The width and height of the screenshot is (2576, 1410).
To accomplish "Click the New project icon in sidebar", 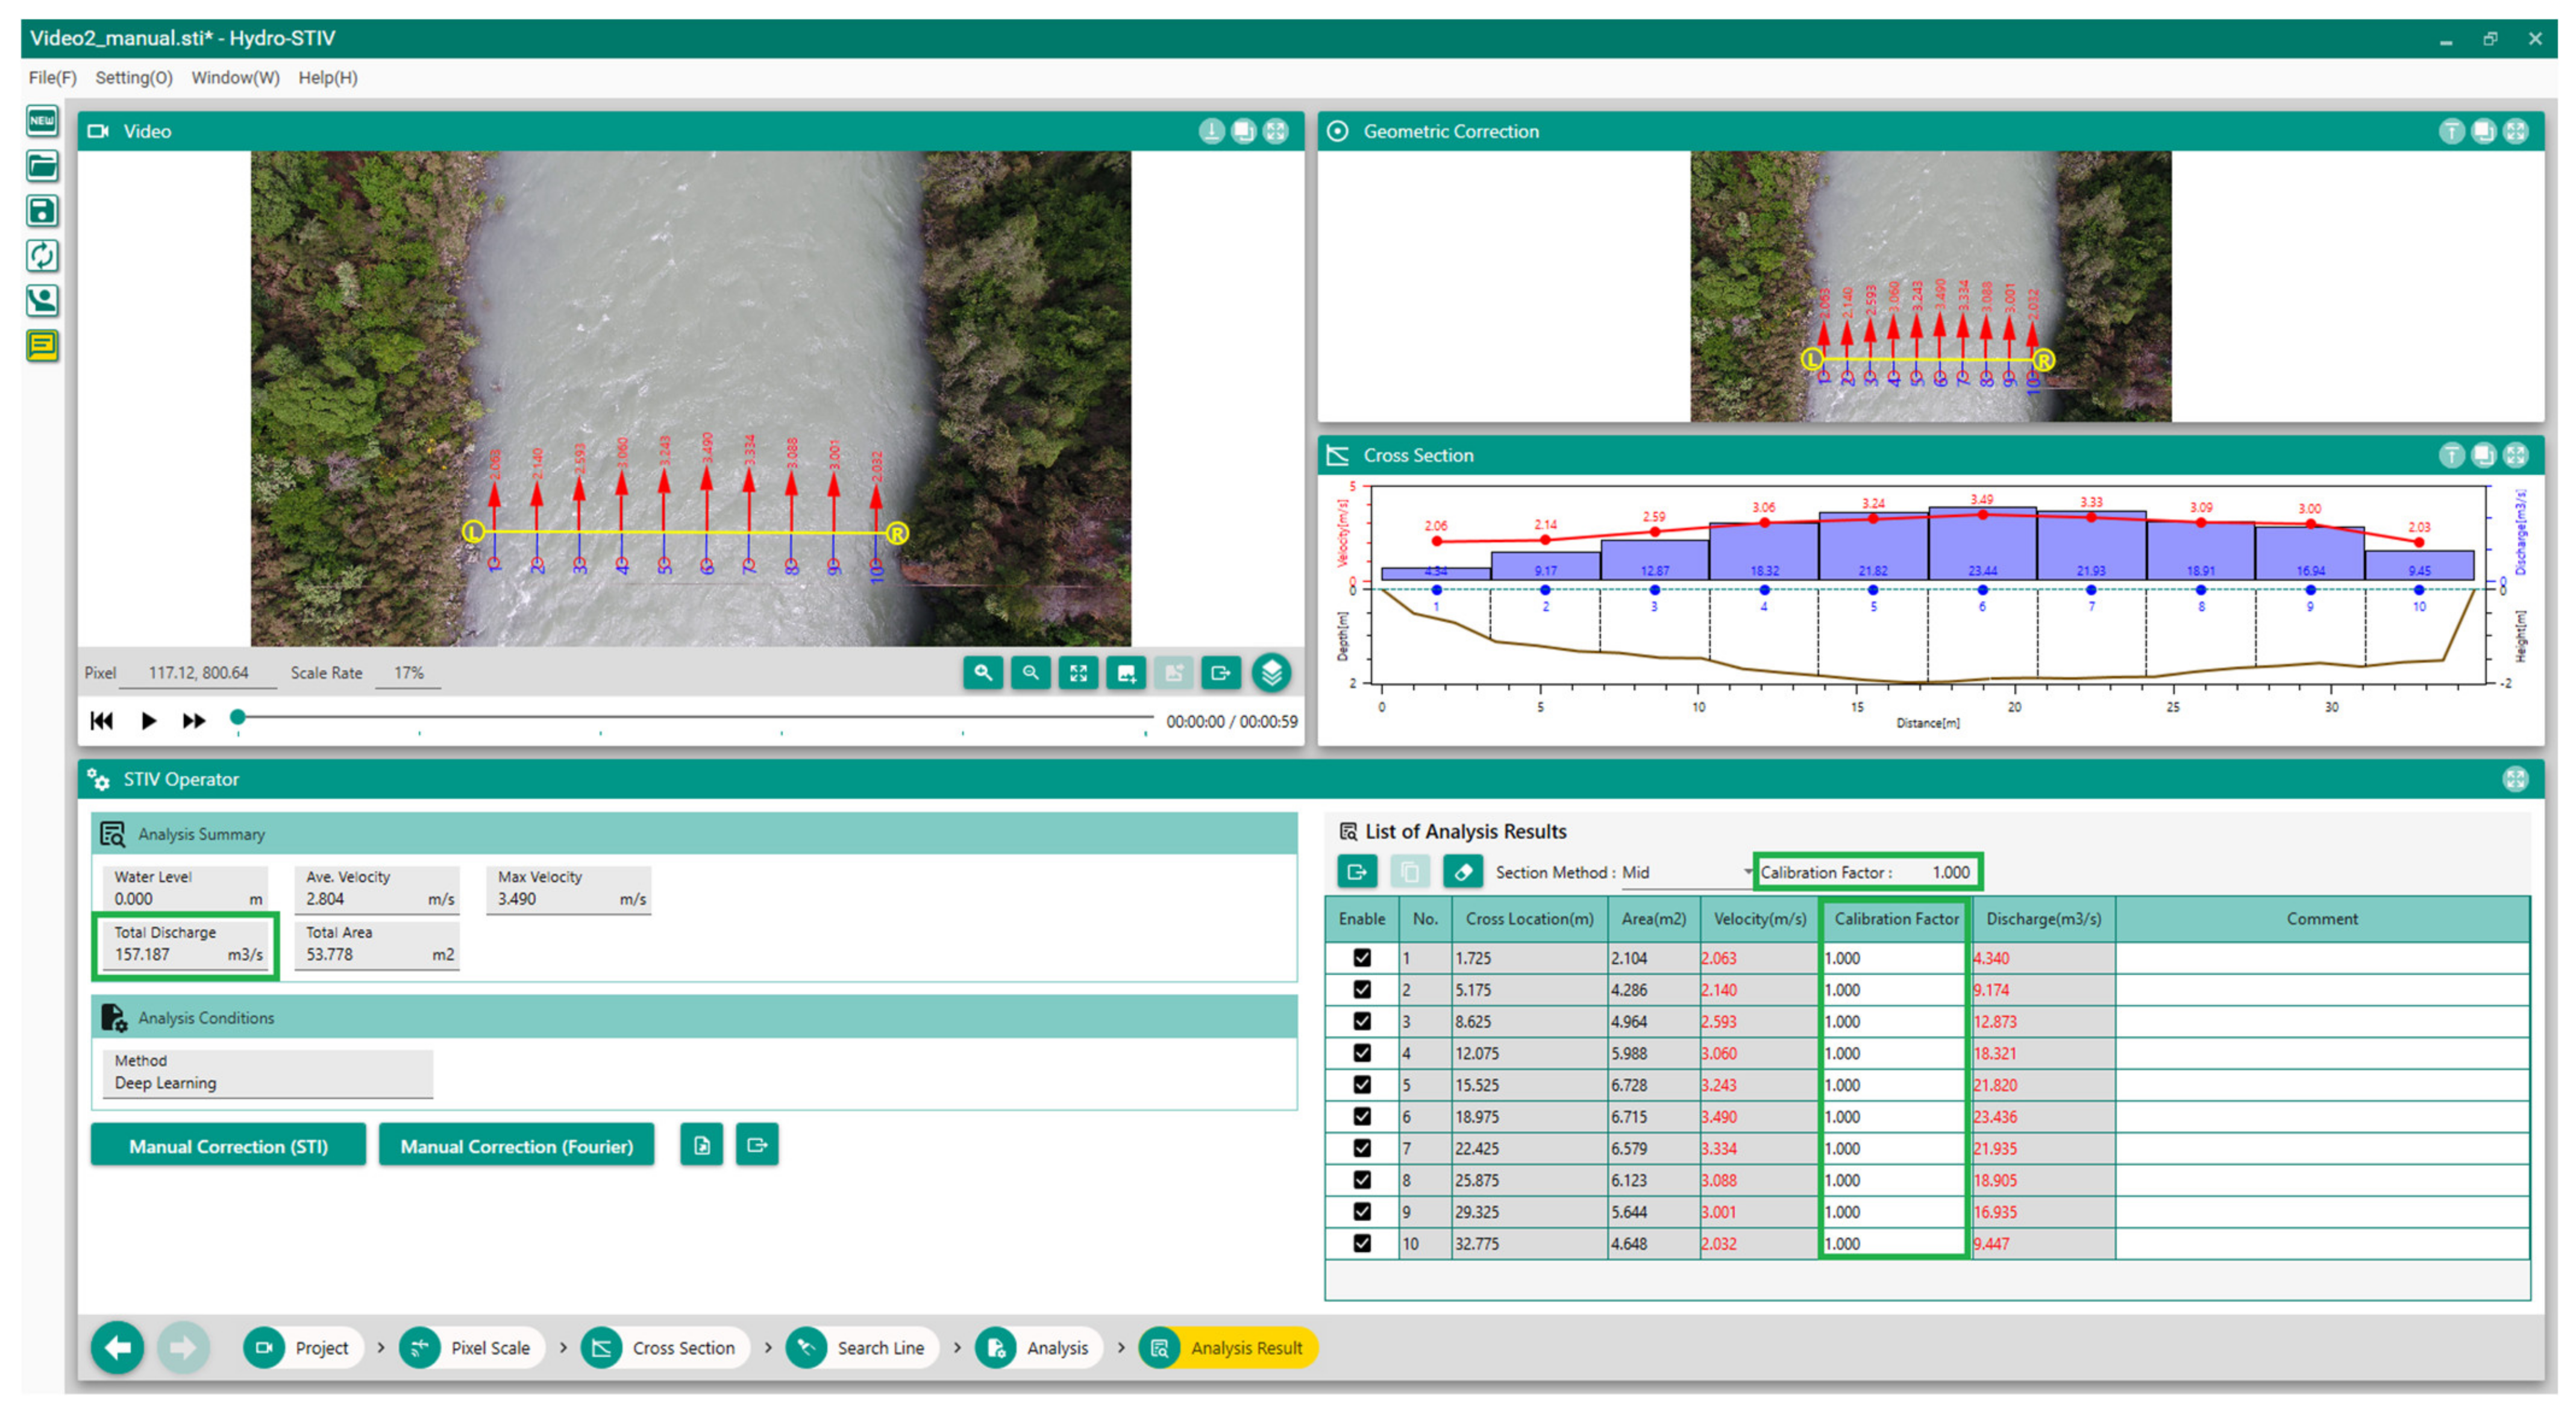I will click(42, 121).
